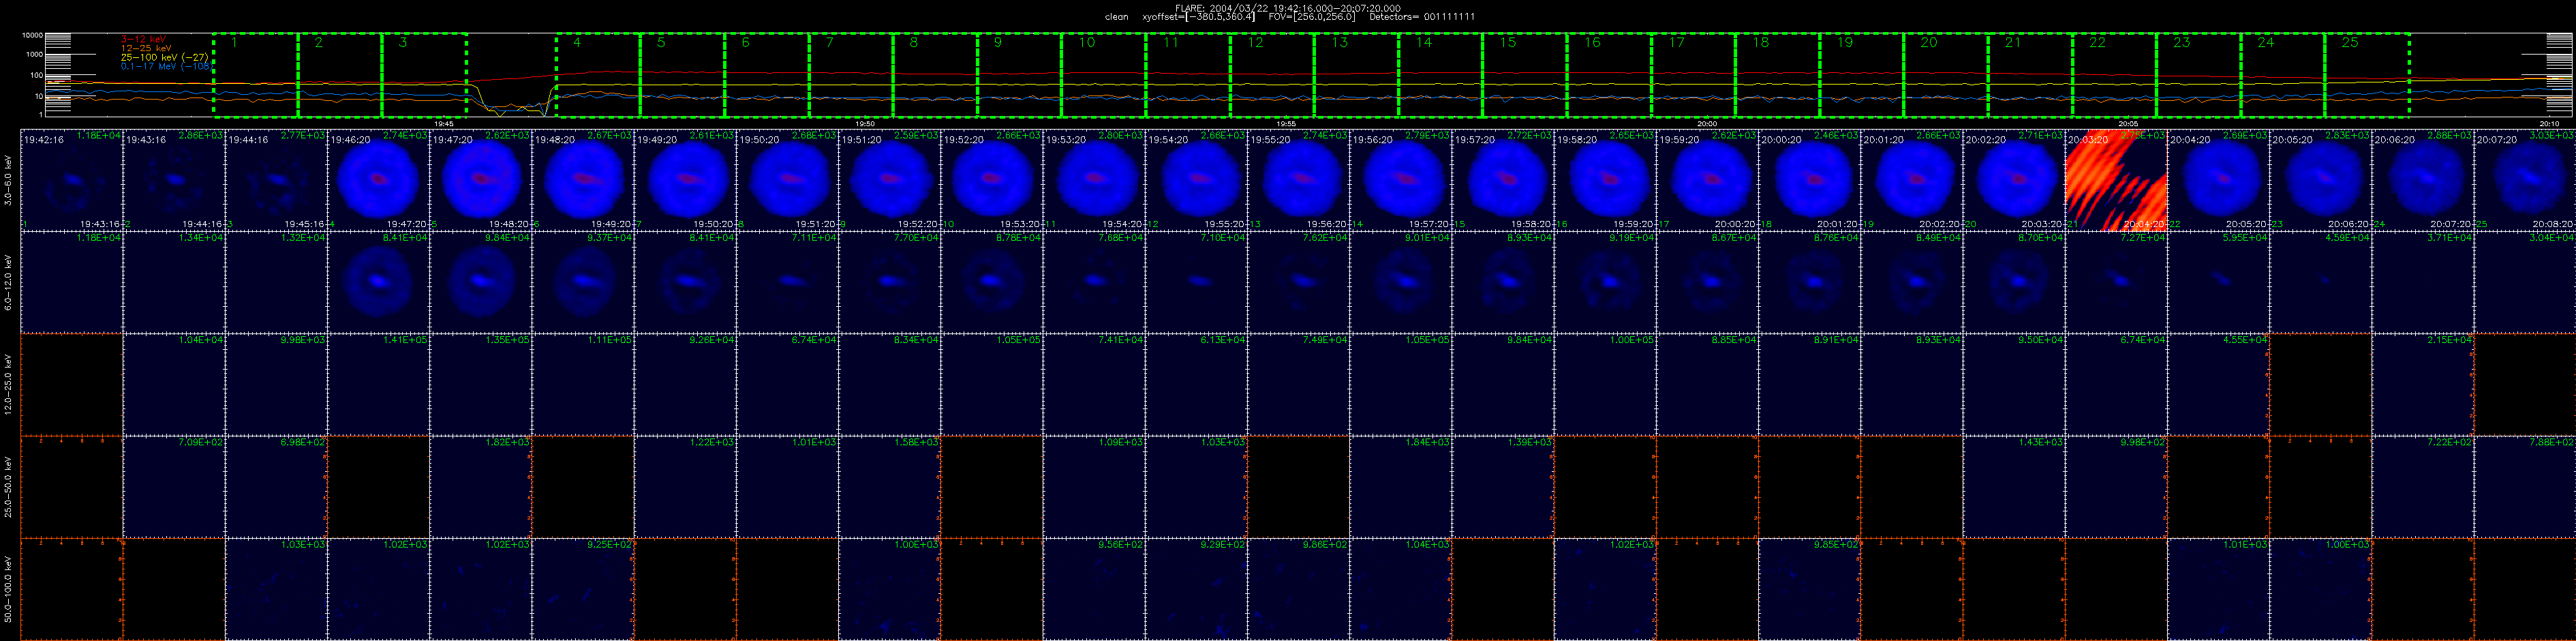The image size is (2576, 641).
Task: Open the 3-6 keV image starting 19:44:16
Action: tap(277, 180)
